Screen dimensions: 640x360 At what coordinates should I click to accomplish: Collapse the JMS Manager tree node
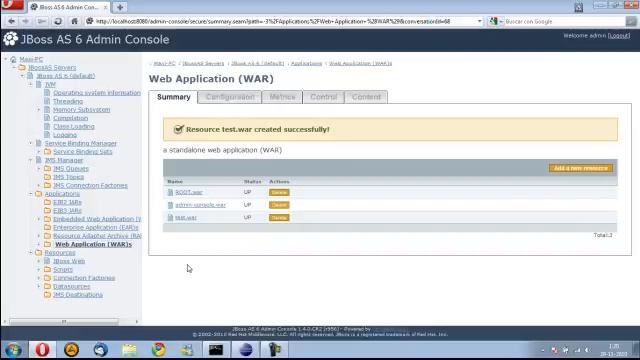(31, 160)
